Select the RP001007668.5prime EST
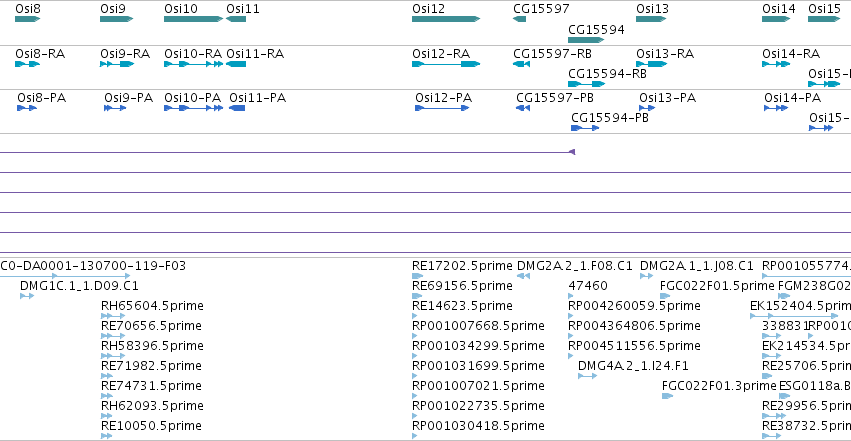The image size is (851, 441). (x=415, y=336)
